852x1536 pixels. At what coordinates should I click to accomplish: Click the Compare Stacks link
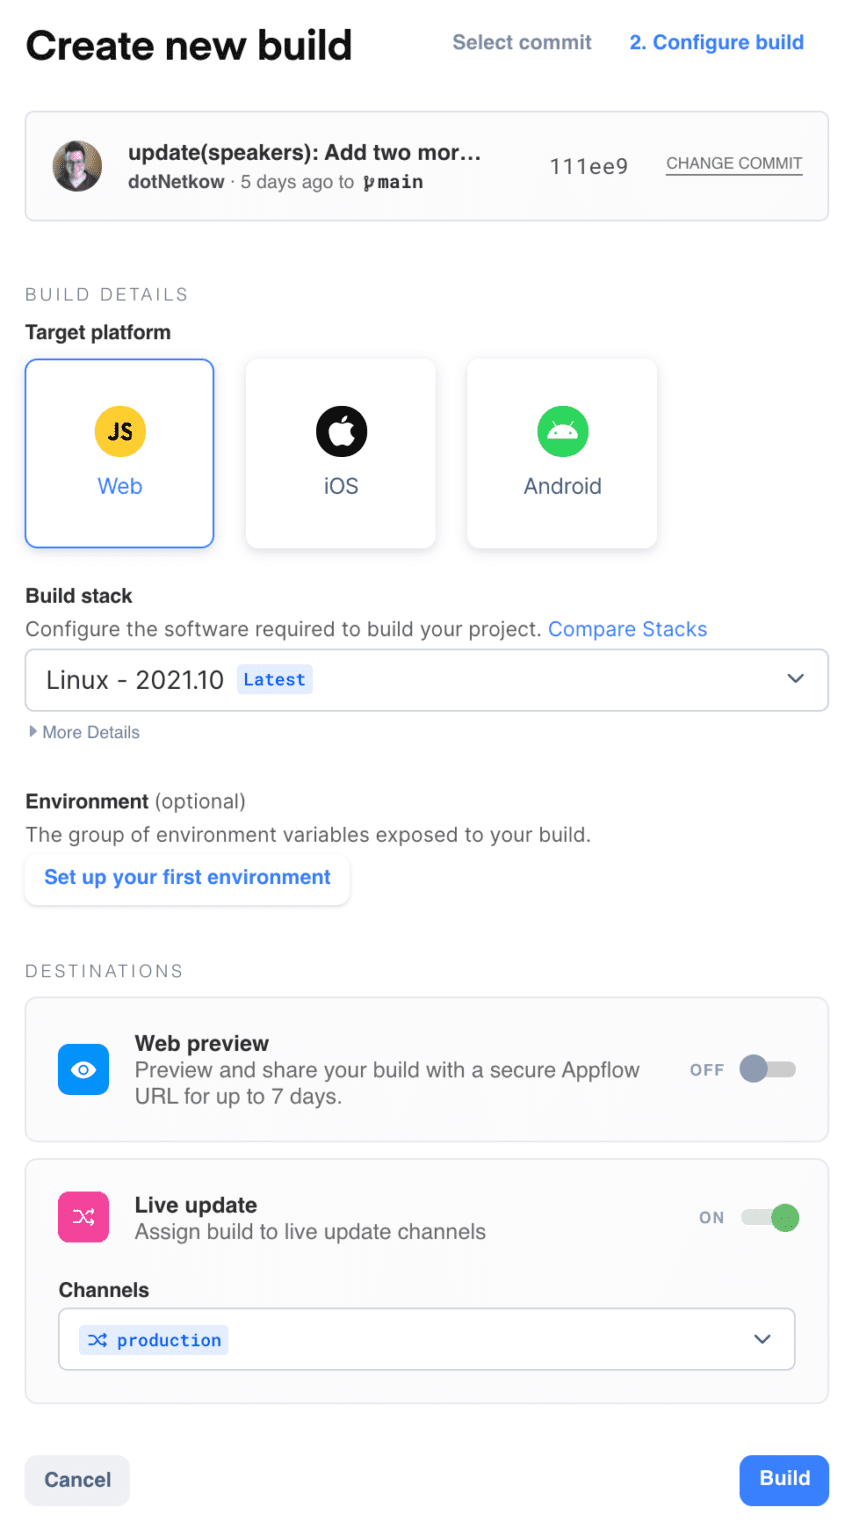click(627, 629)
